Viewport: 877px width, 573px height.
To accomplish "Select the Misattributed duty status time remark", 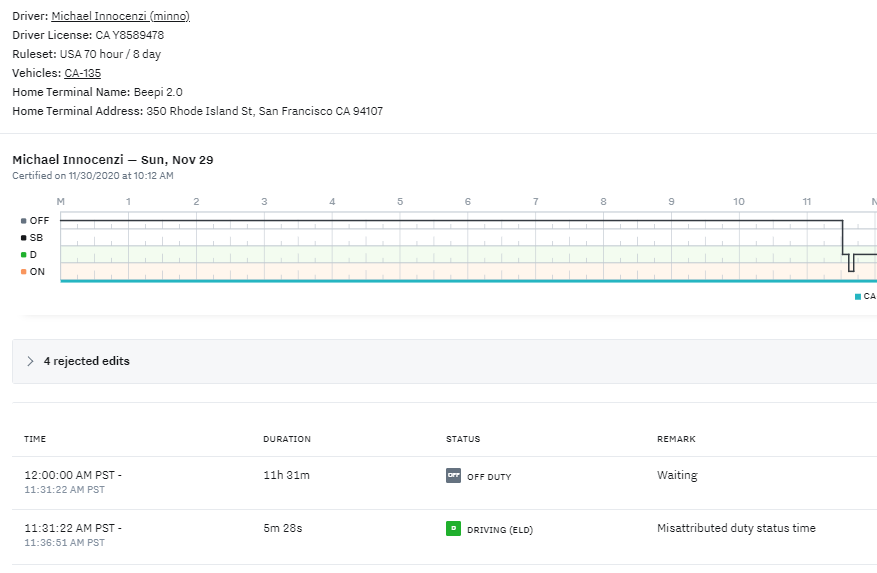I will pyautogui.click(x=736, y=528).
